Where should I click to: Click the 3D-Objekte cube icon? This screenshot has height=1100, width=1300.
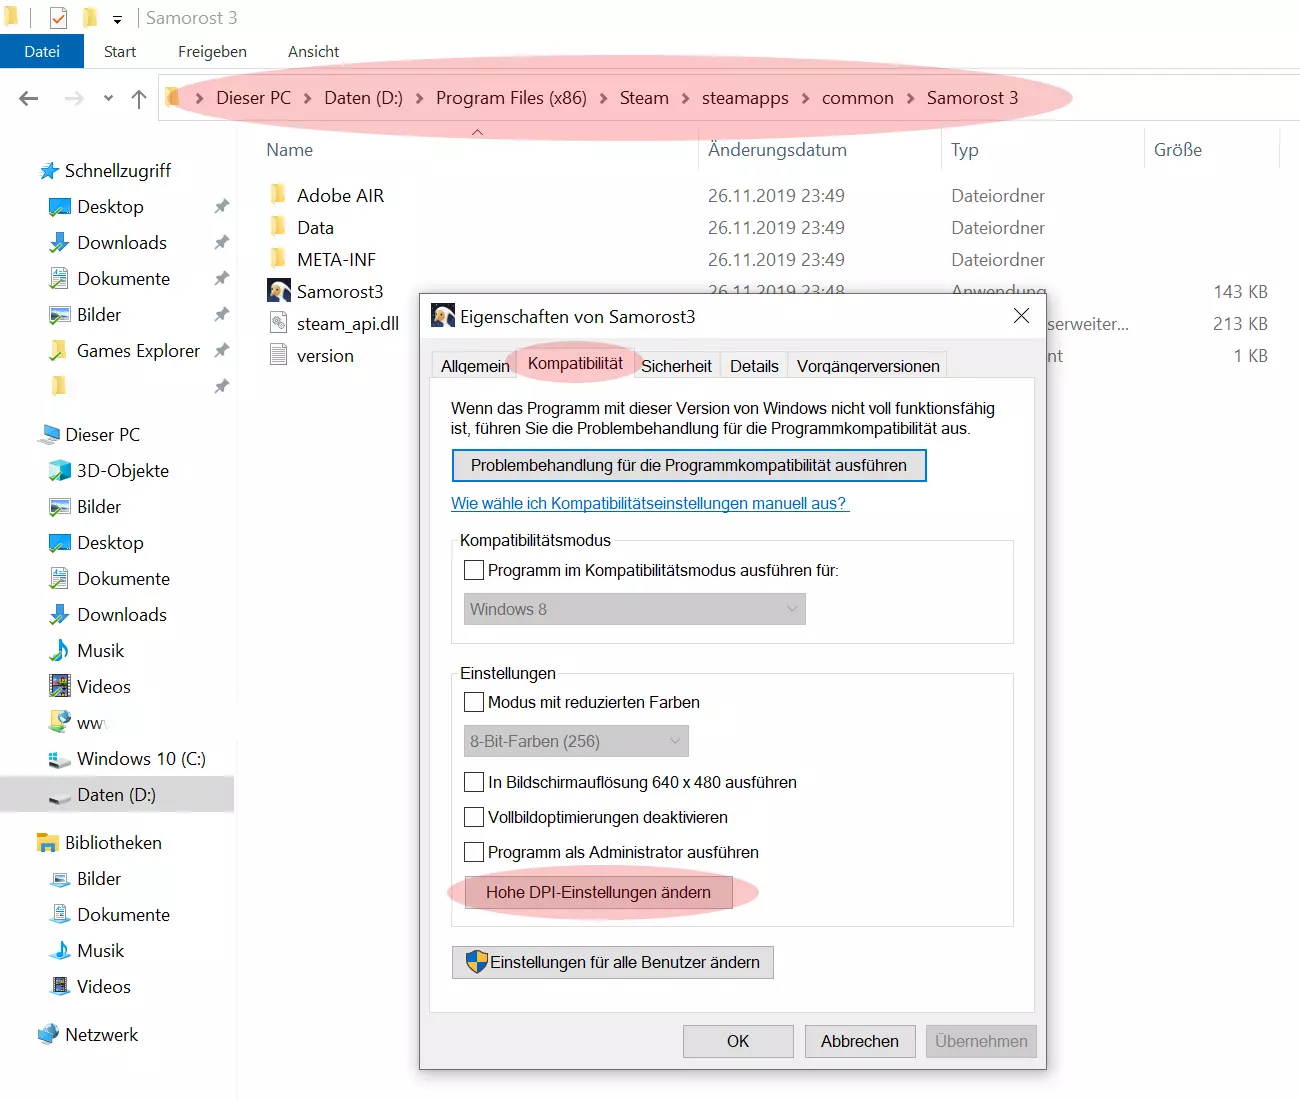(x=60, y=471)
